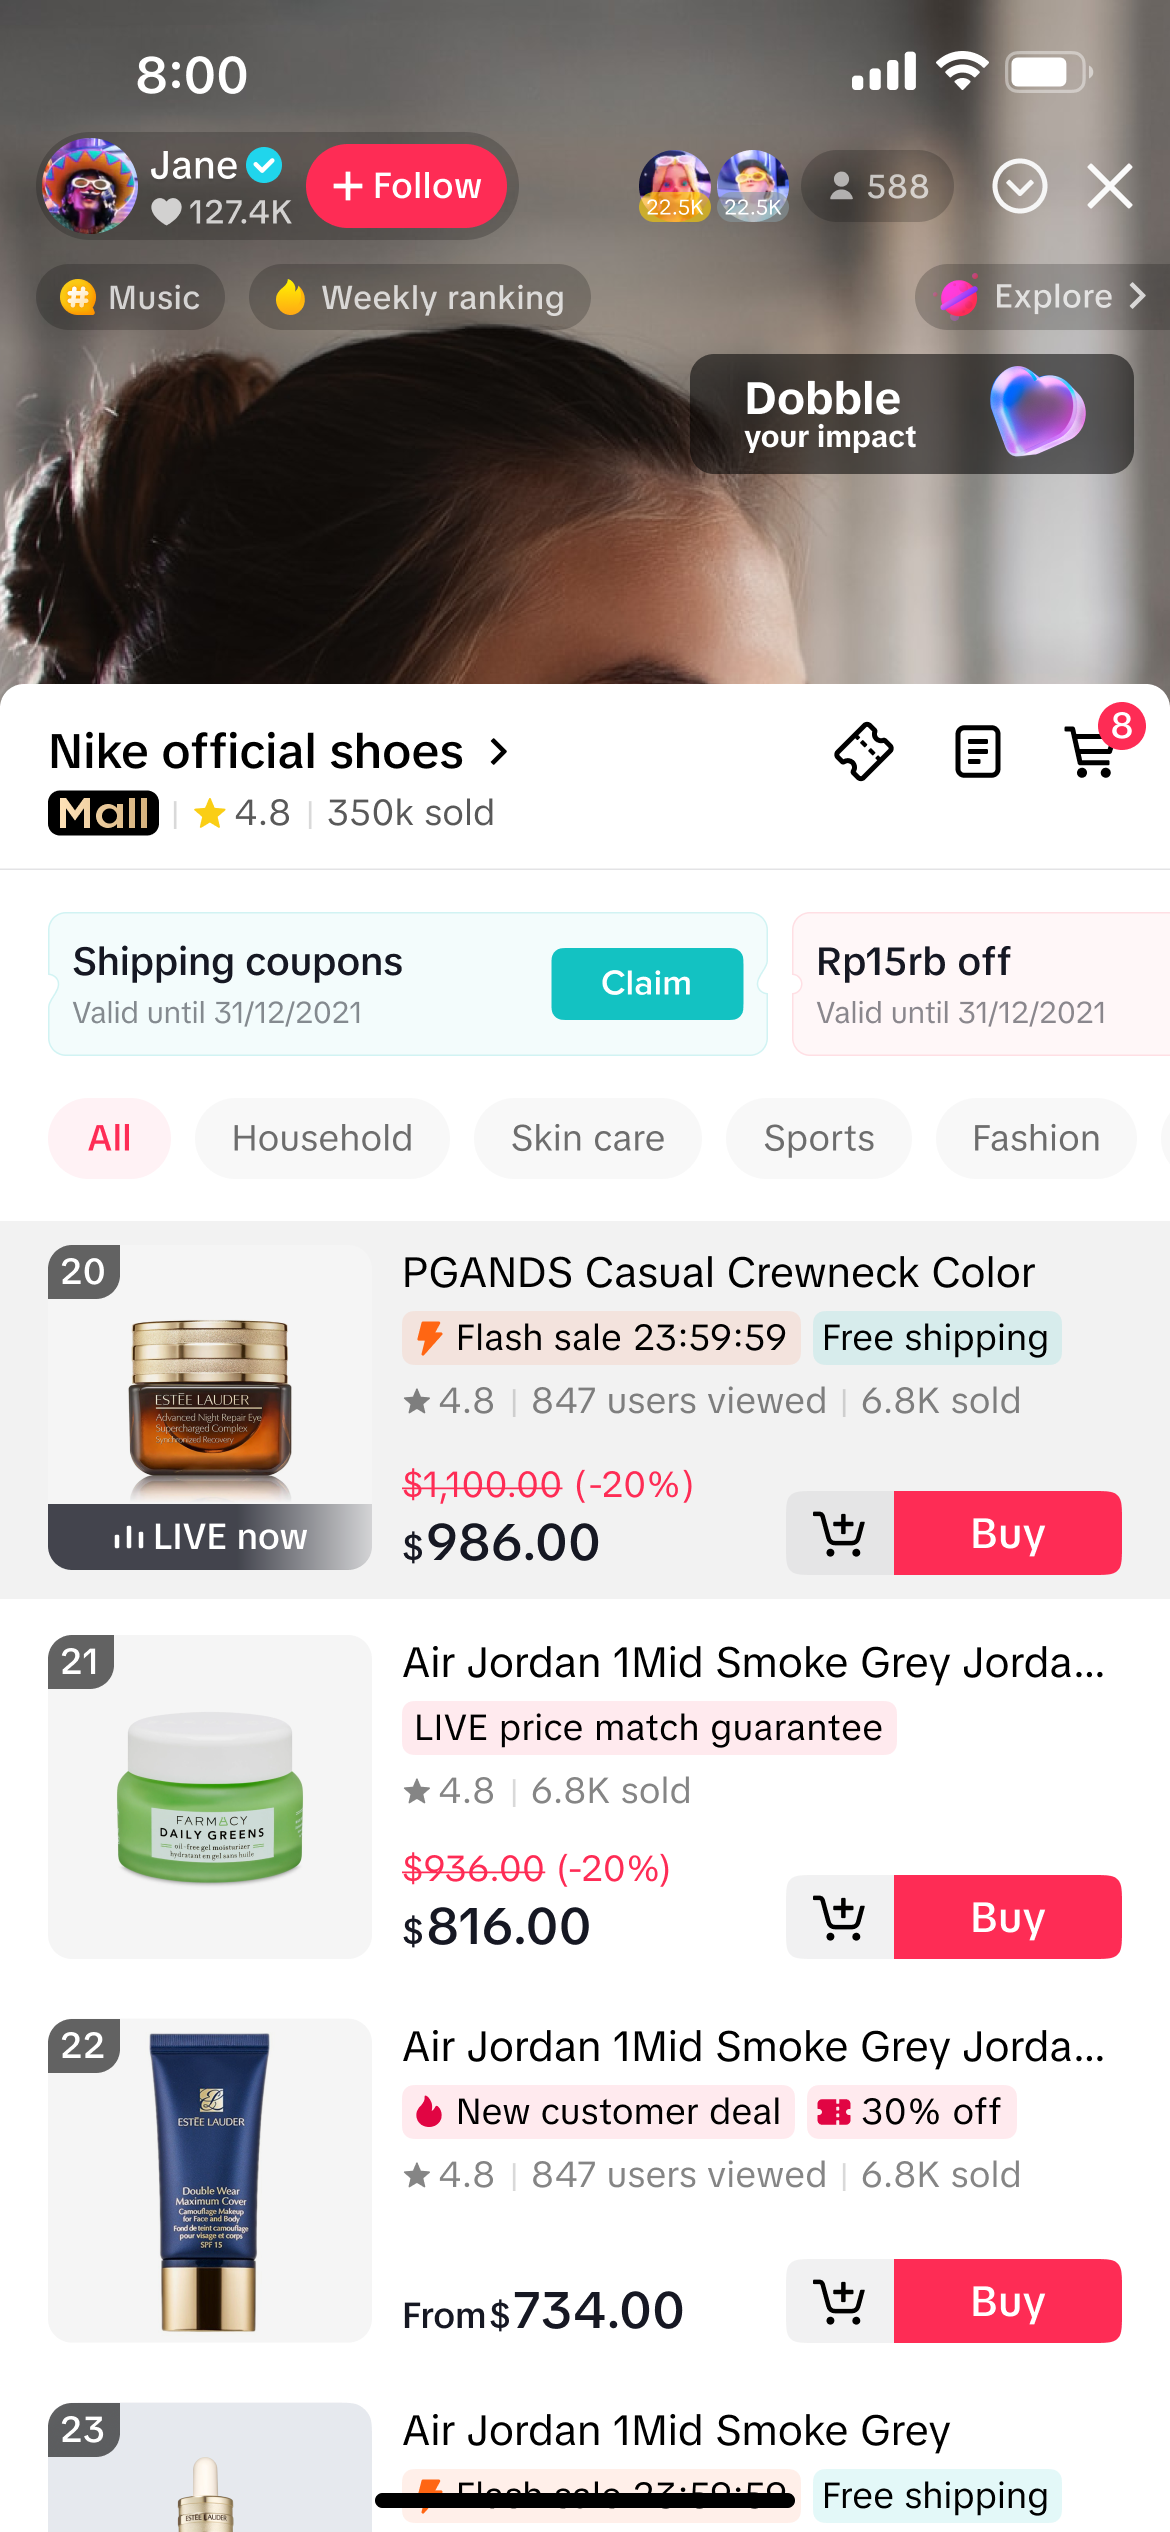
Task: View the 588 viewers list
Action: point(877,186)
